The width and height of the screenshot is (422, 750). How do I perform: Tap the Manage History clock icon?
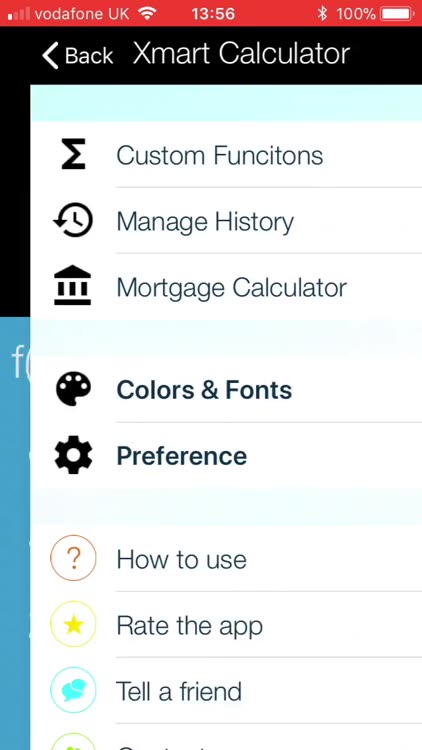tap(73, 221)
